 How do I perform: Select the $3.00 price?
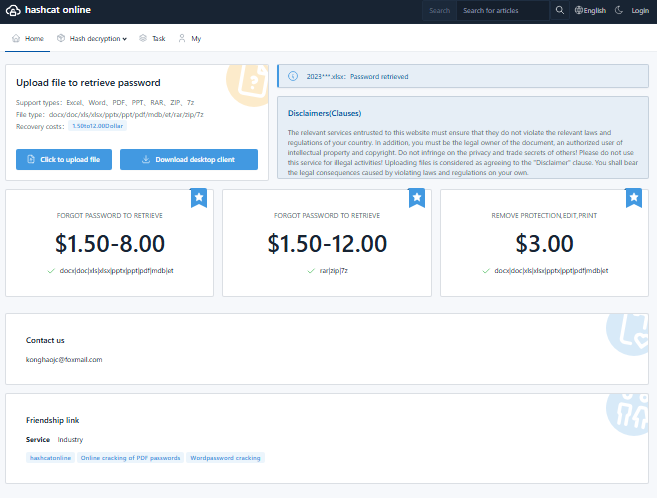coord(544,243)
